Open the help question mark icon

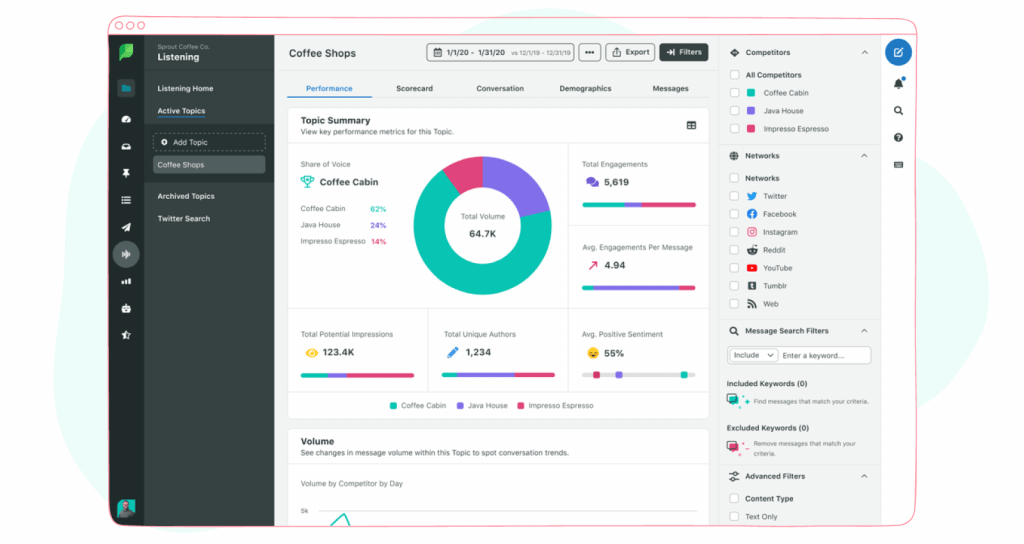(x=899, y=138)
